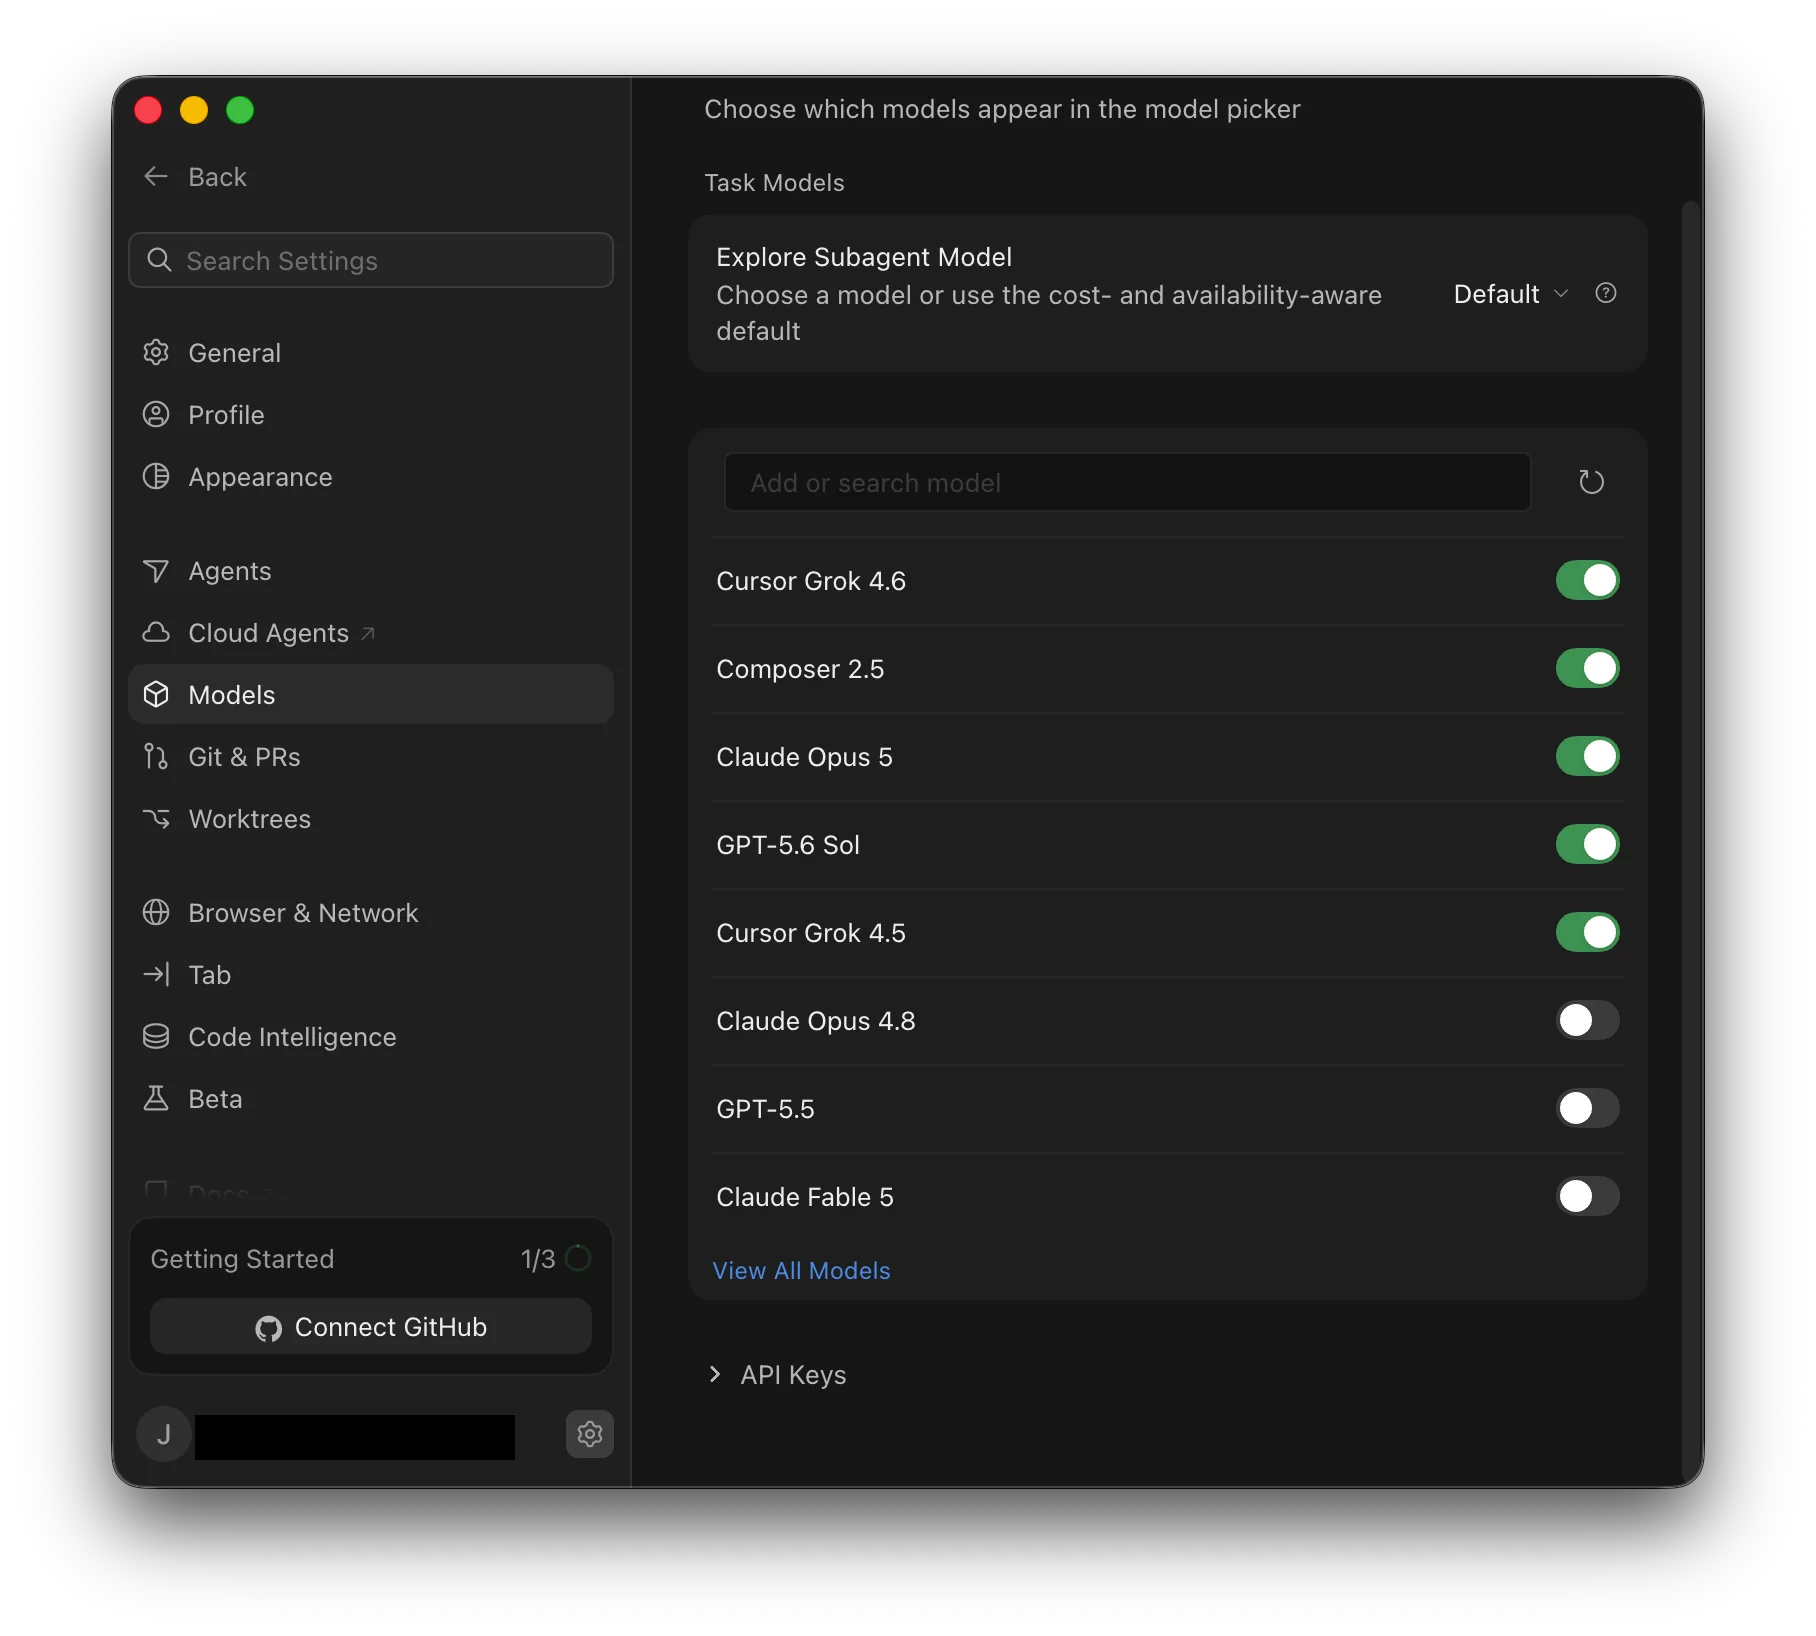
Task: Click the J user avatar
Action: click(164, 1434)
